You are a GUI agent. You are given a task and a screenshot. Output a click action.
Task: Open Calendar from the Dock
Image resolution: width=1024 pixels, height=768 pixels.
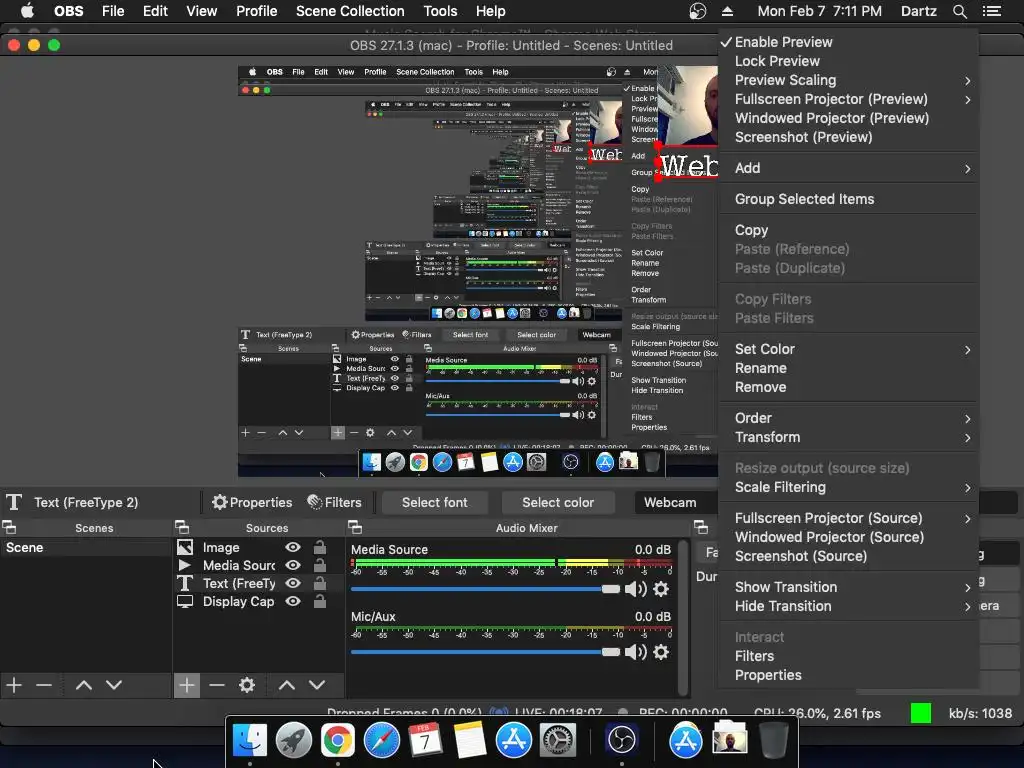click(425, 740)
